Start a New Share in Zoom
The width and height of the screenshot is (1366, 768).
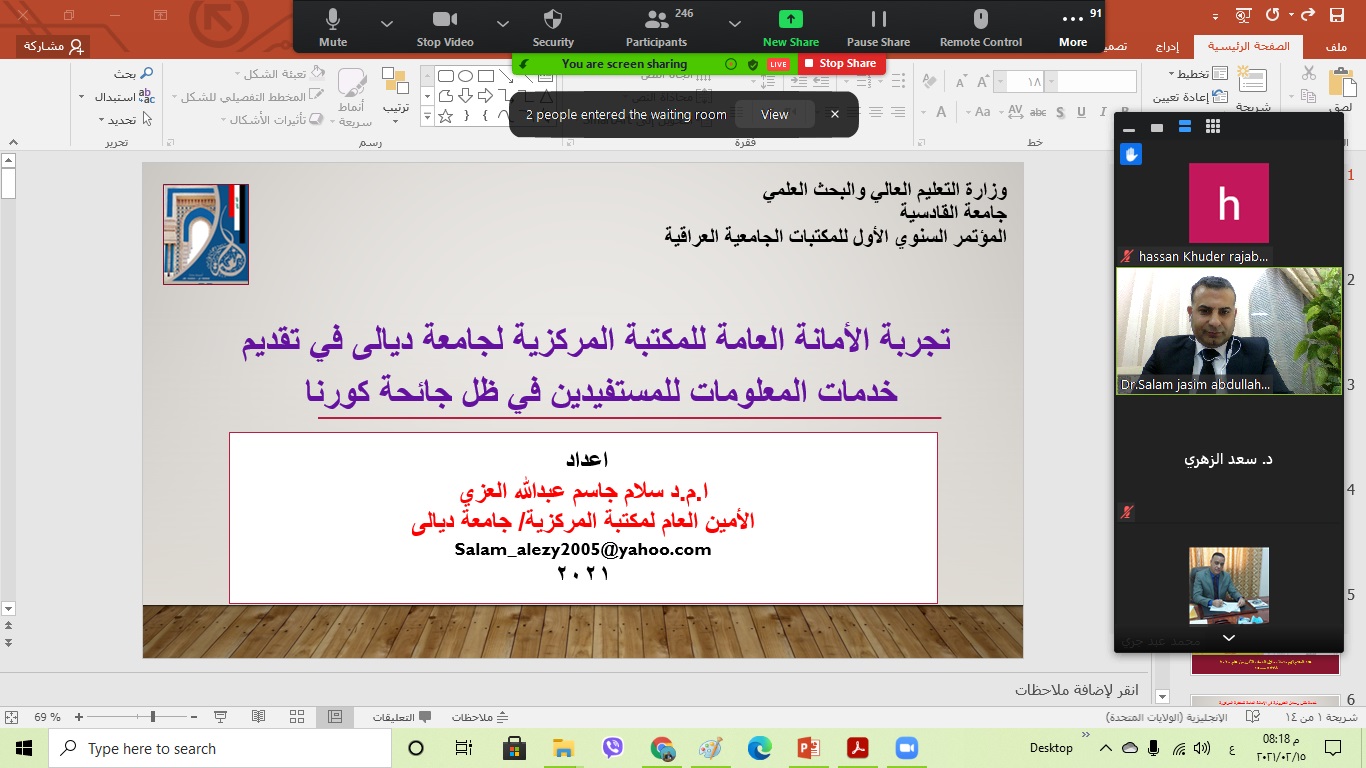790,28
